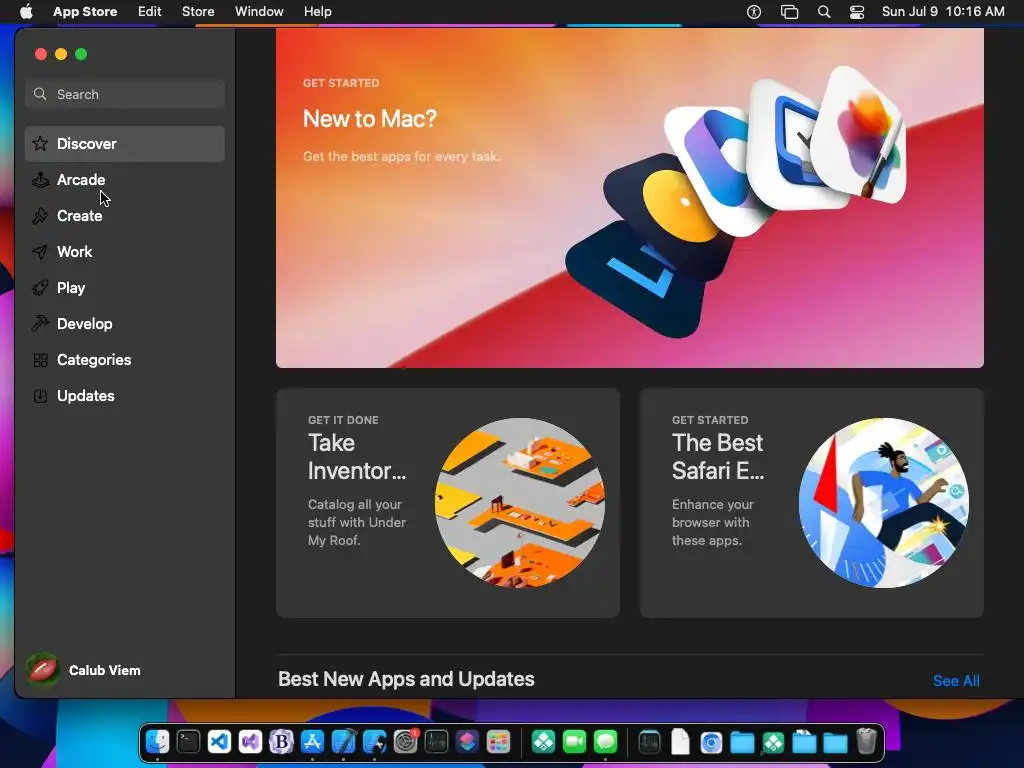The width and height of the screenshot is (1024, 768).
Task: Open Visual Studio Code from the Dock
Action: click(x=219, y=742)
